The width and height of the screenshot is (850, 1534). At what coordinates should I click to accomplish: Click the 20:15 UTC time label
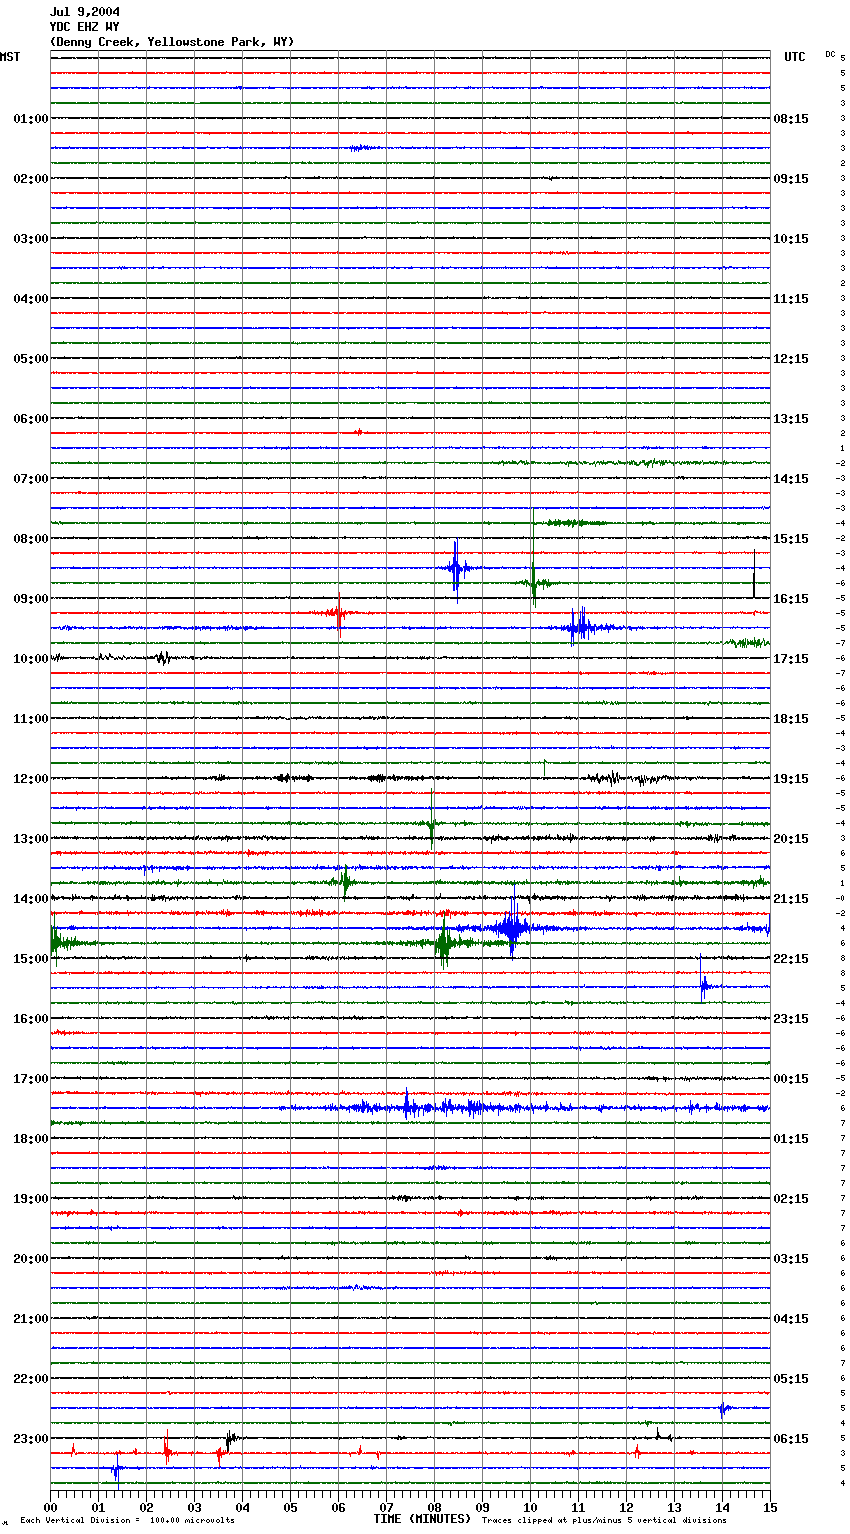791,839
